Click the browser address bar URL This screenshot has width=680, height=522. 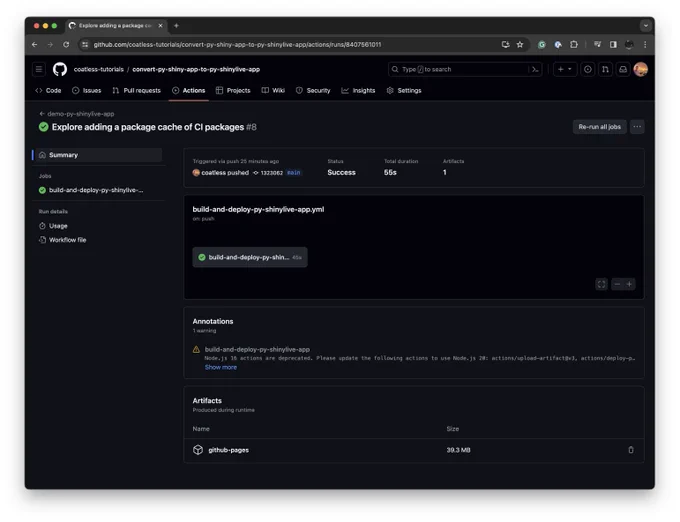pyautogui.click(x=238, y=45)
